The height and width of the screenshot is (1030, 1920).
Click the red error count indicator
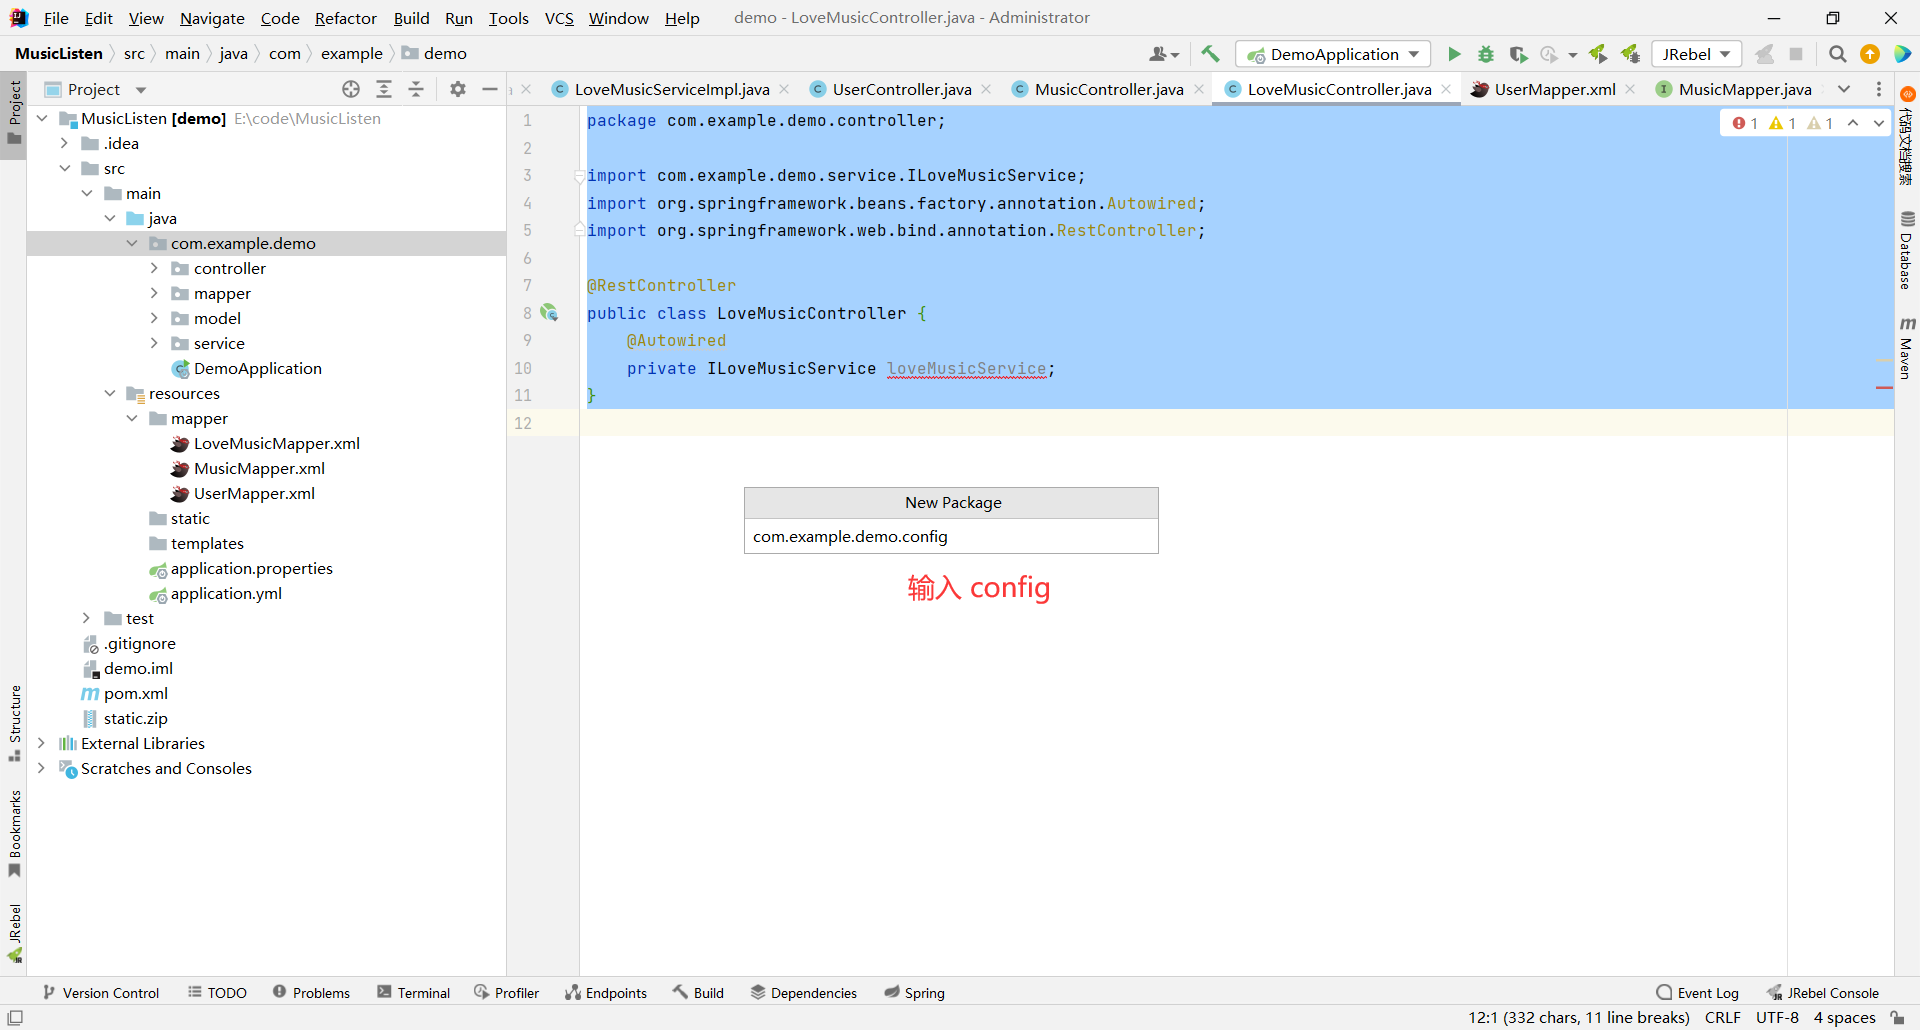click(x=1745, y=123)
